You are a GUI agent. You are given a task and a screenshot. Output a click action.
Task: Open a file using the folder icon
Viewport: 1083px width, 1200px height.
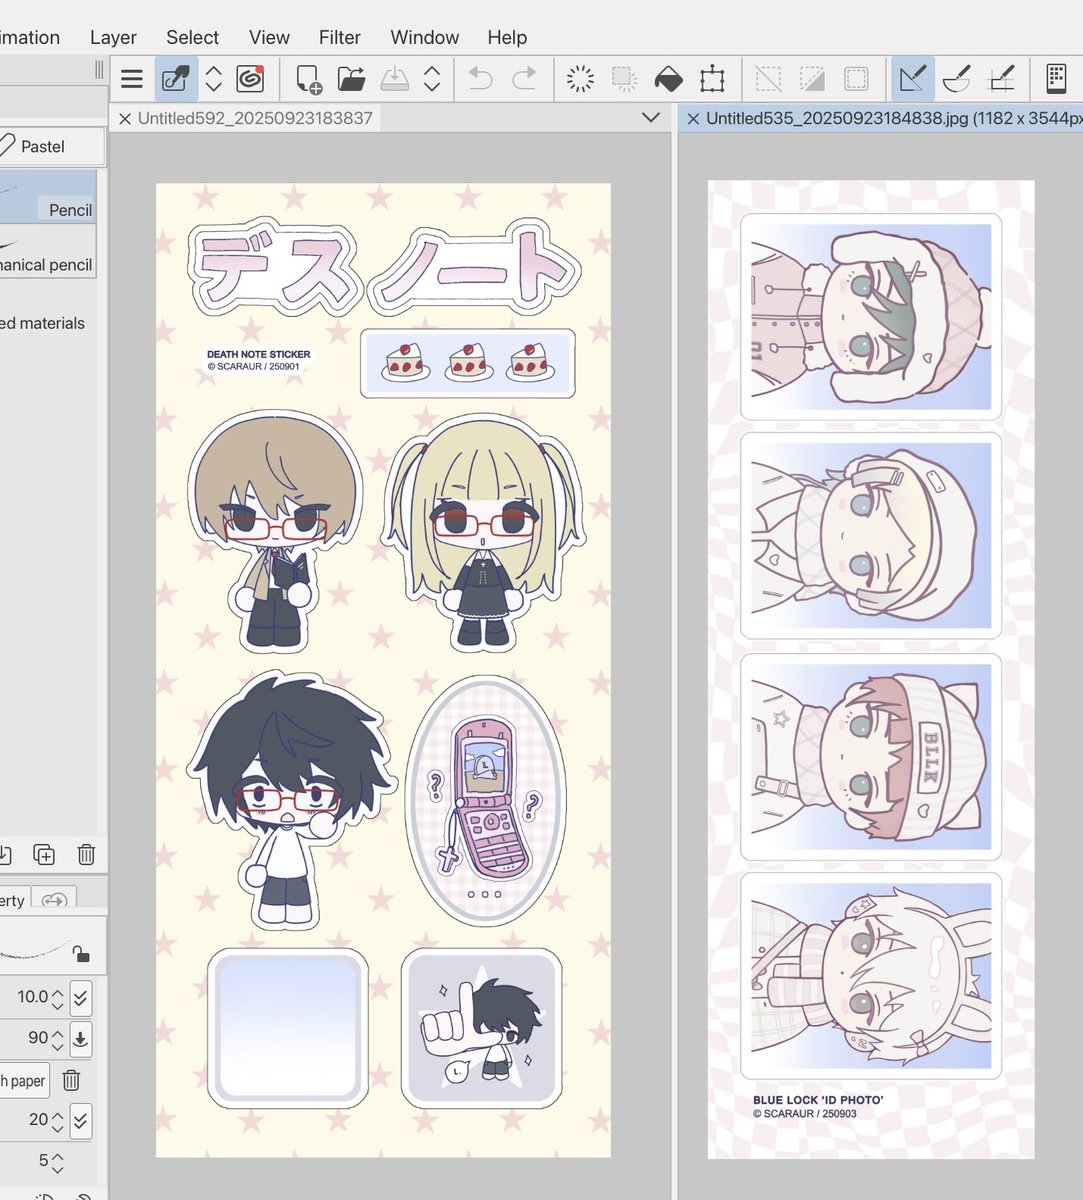(x=351, y=79)
